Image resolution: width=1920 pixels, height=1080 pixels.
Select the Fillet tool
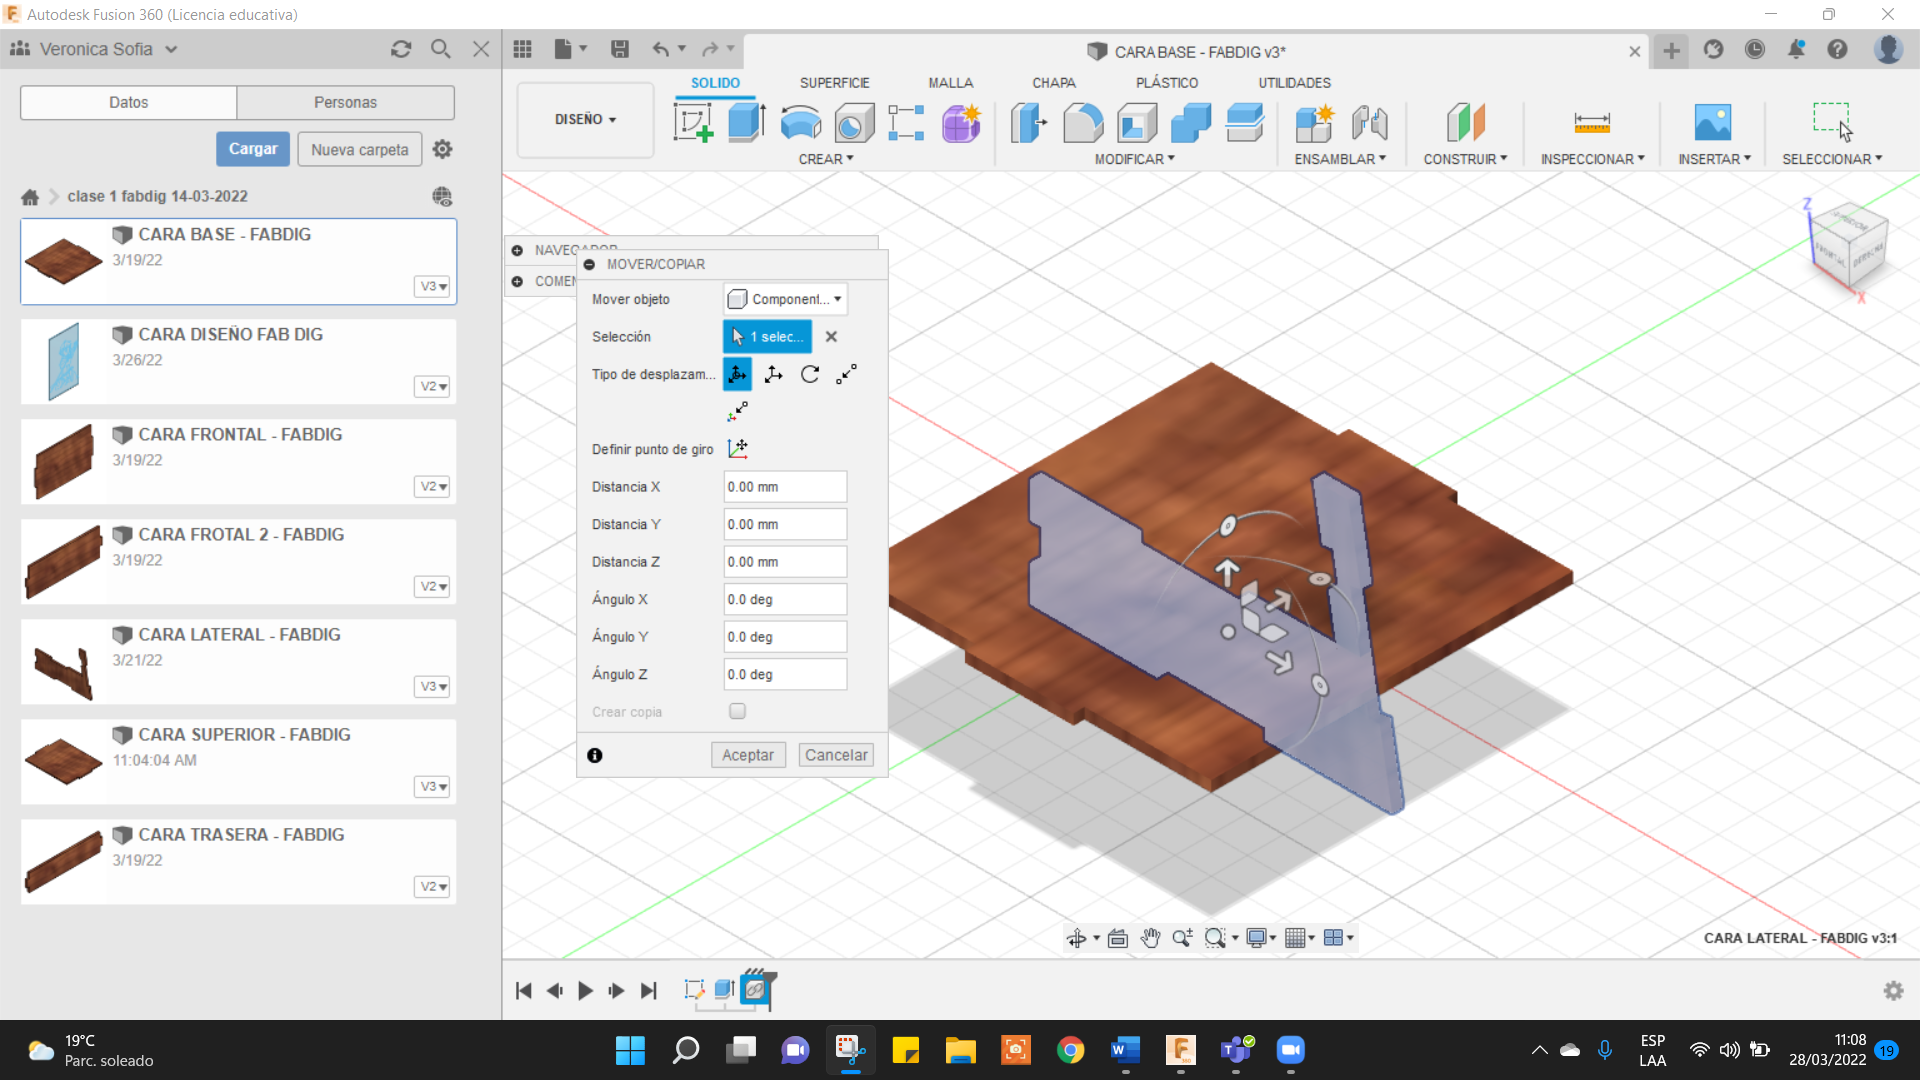click(1083, 123)
